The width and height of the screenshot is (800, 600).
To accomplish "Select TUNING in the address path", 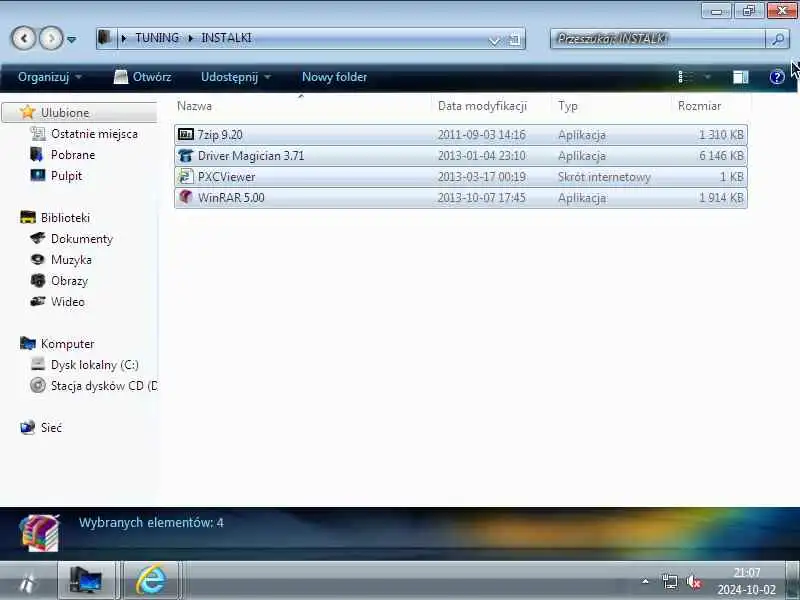I will tap(157, 38).
